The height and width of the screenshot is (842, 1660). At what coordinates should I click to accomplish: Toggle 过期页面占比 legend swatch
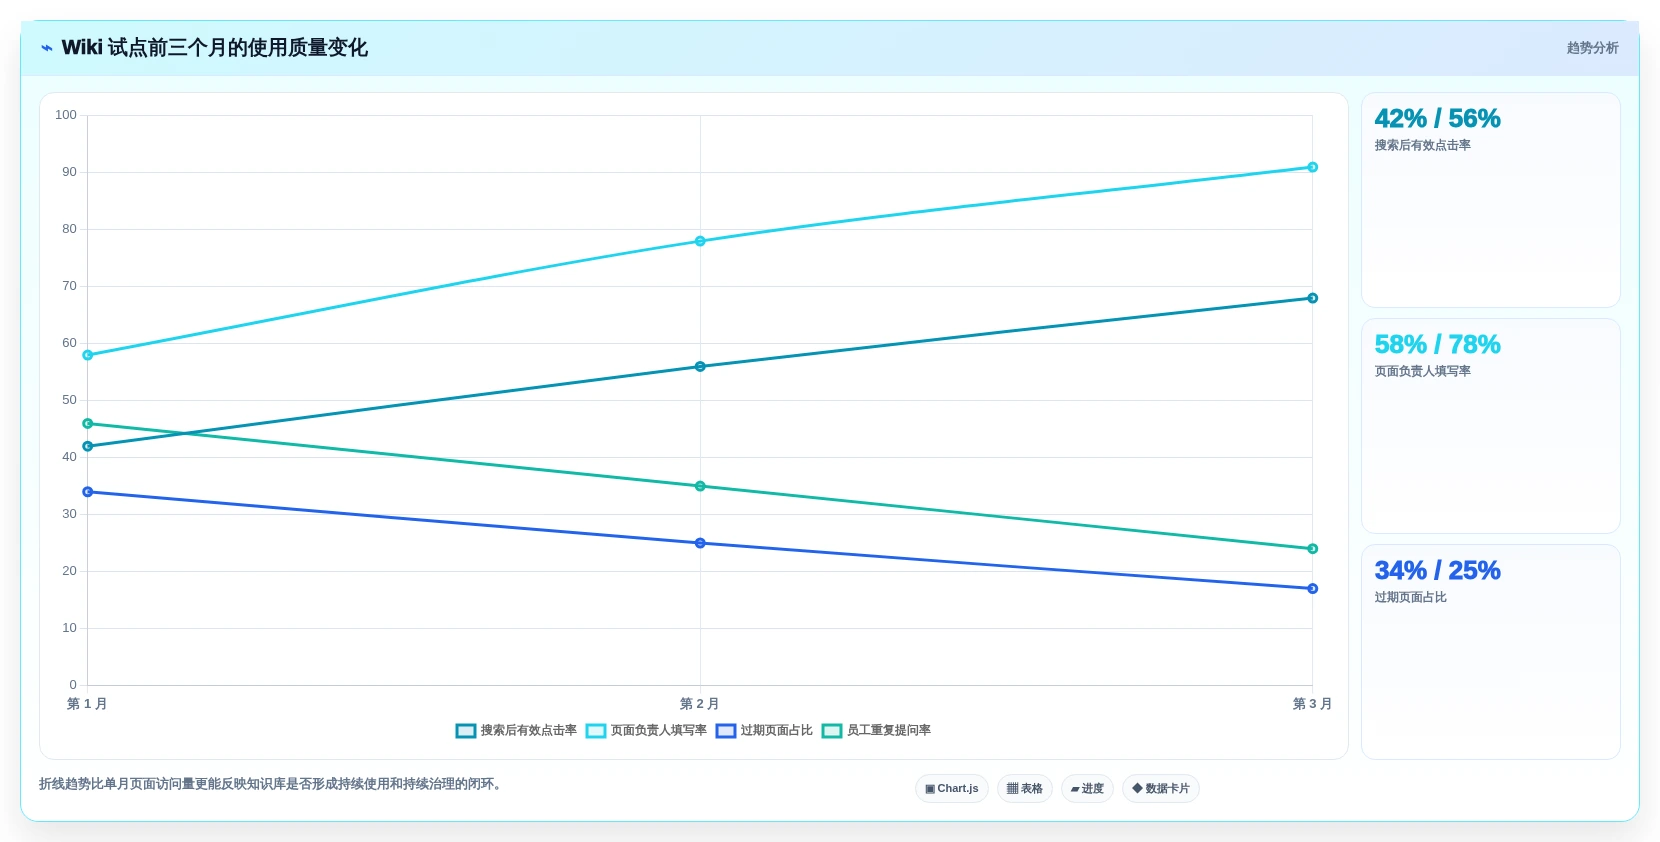(x=726, y=731)
